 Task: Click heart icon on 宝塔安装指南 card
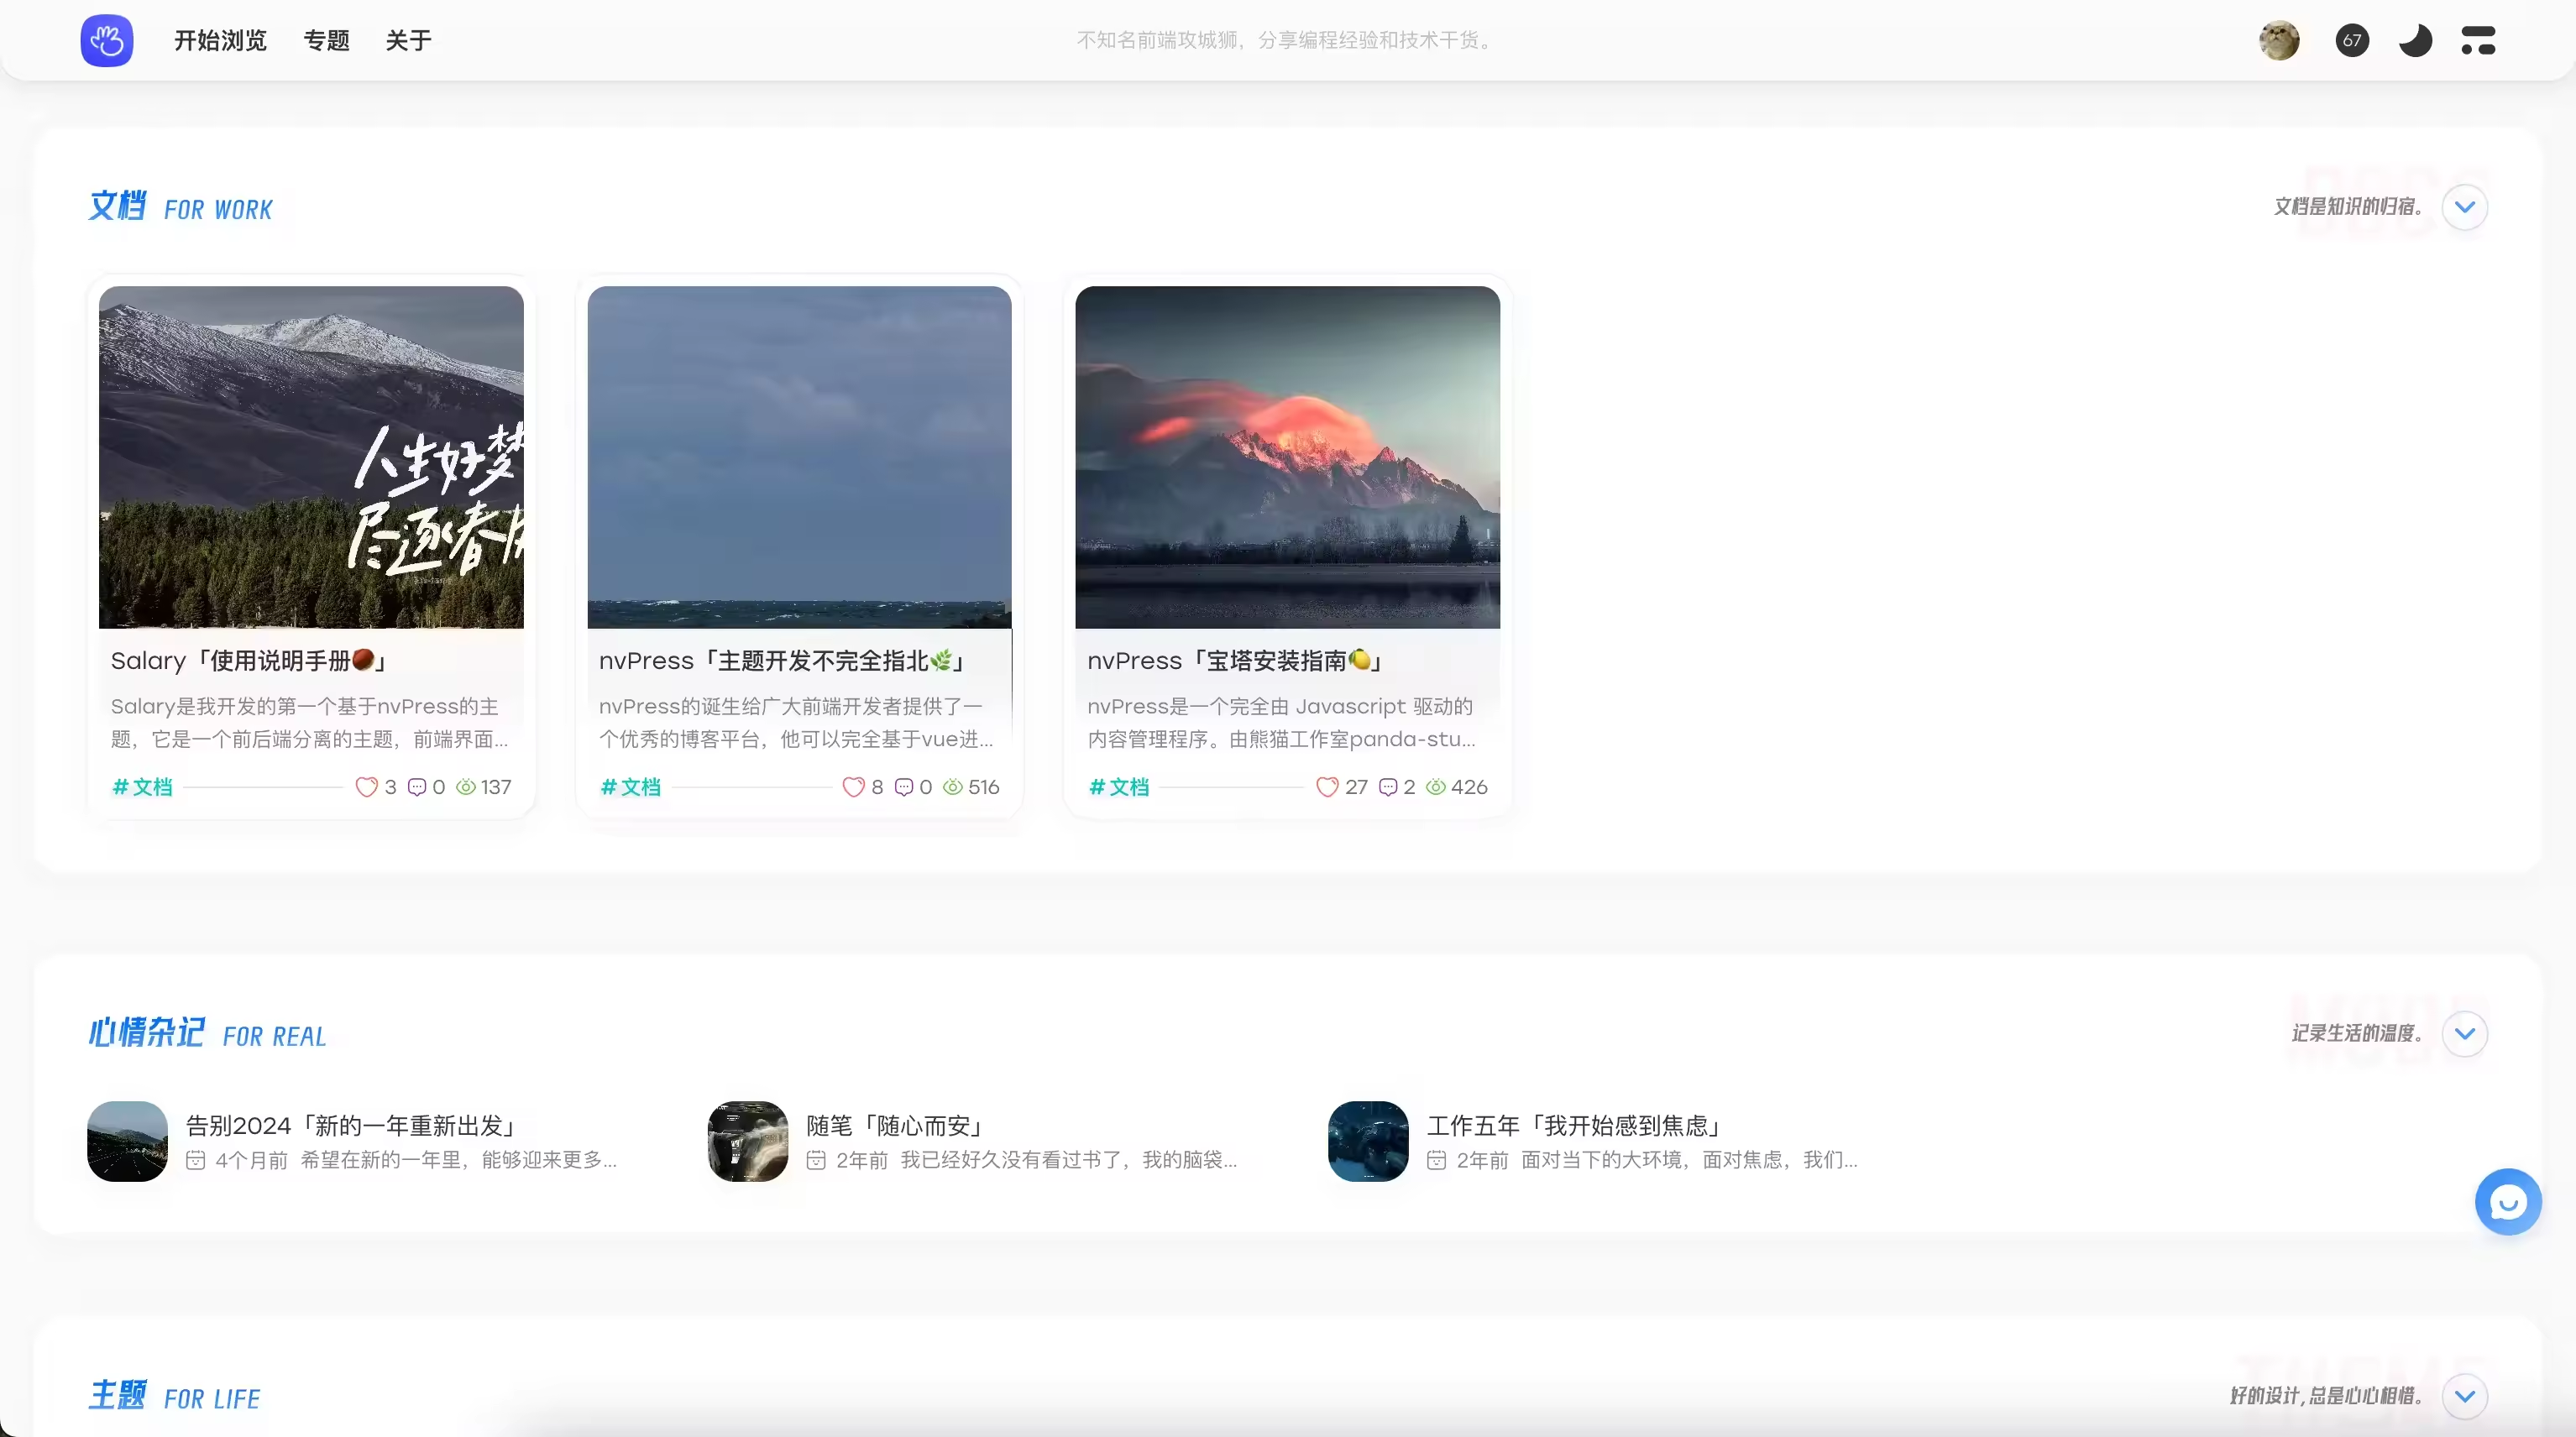(1327, 787)
